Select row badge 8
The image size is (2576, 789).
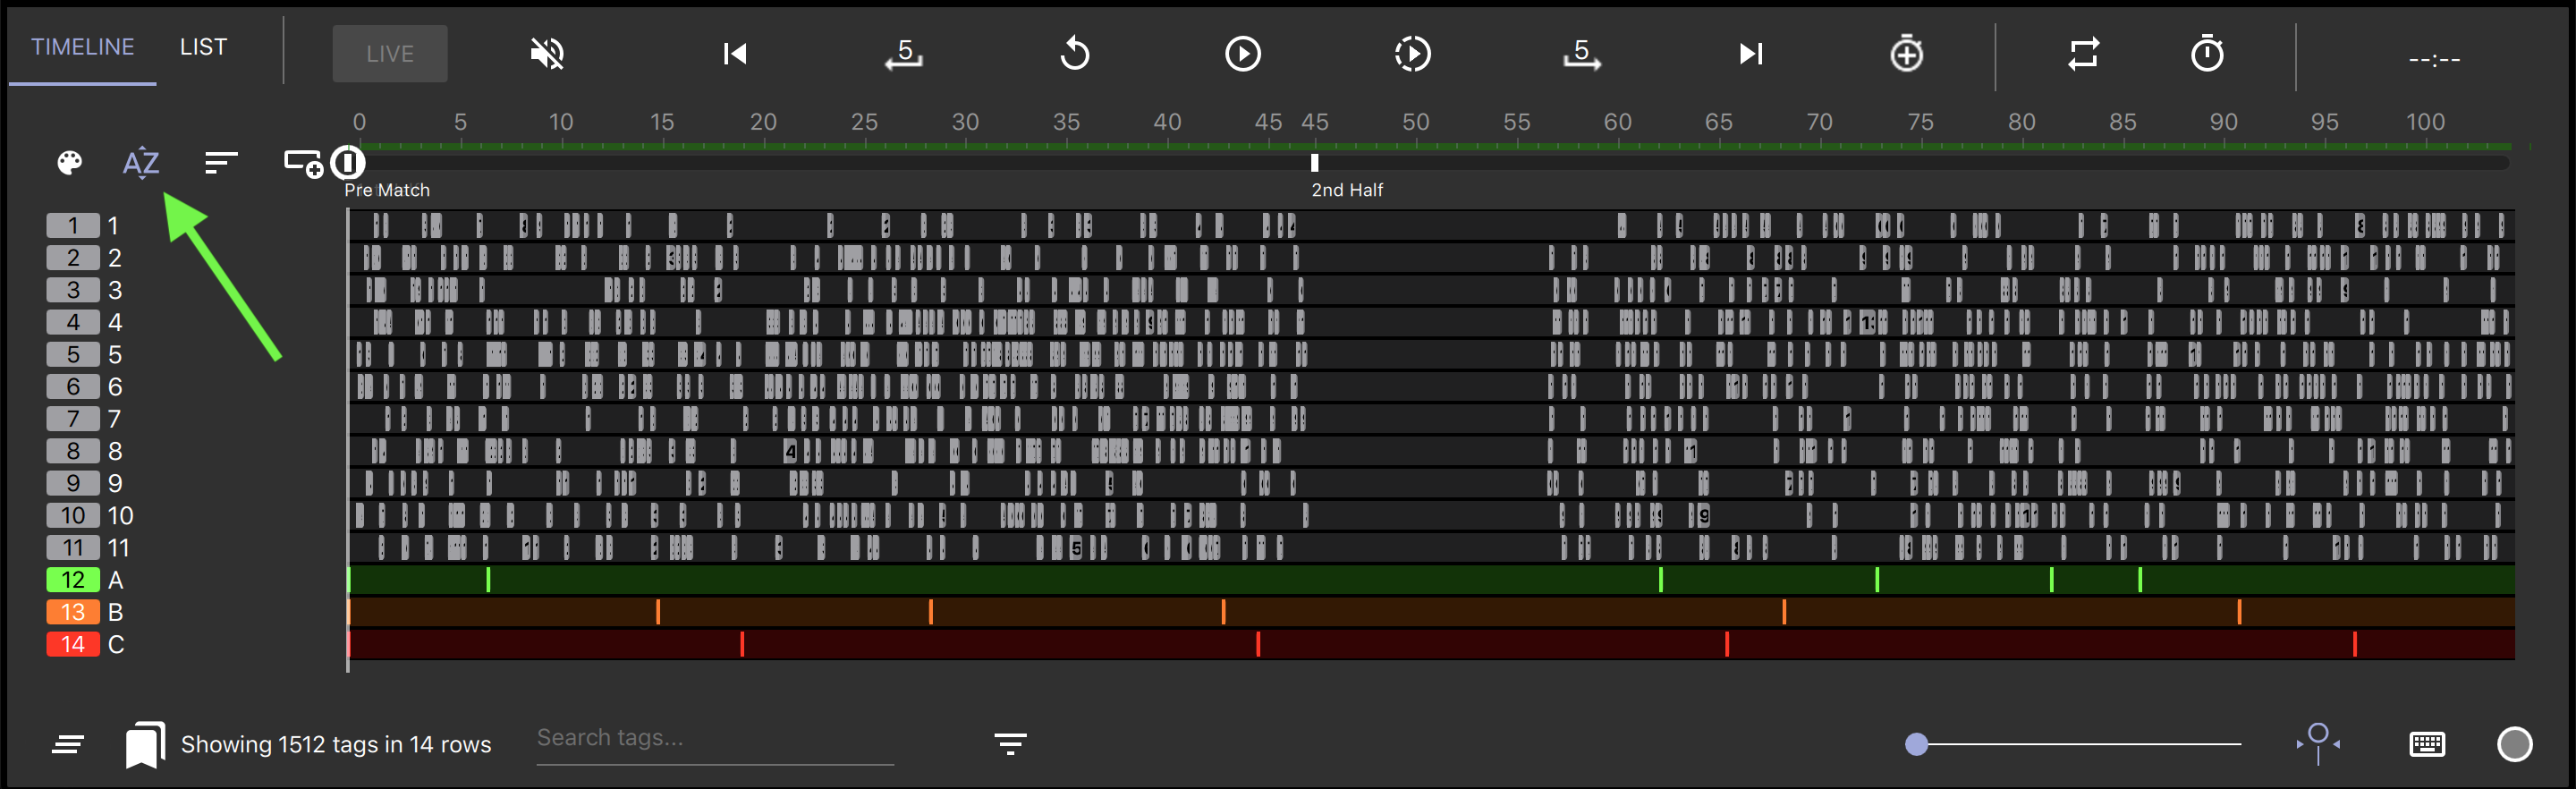pyautogui.click(x=73, y=451)
